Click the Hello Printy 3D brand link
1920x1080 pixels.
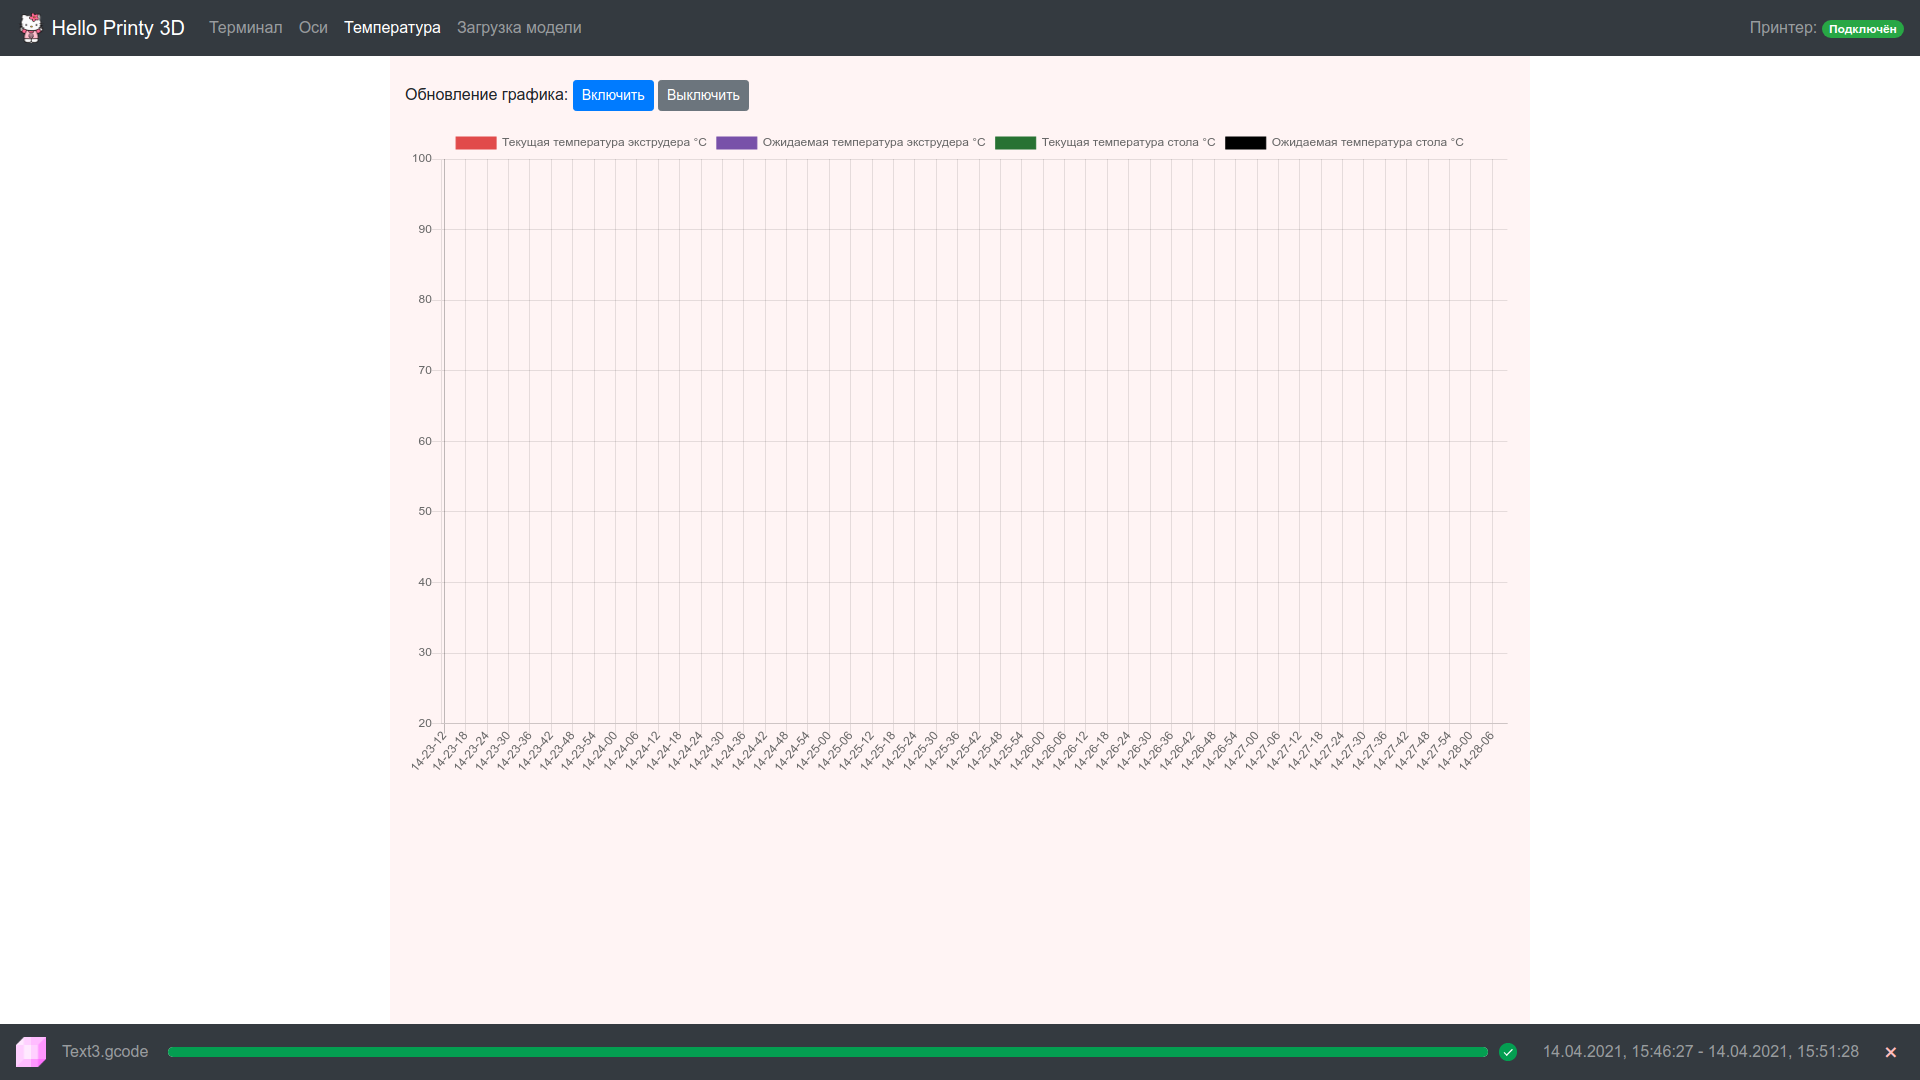click(x=118, y=28)
